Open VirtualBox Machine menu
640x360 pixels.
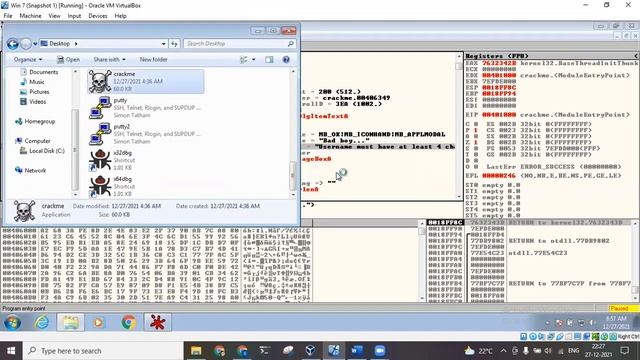(x=30, y=16)
